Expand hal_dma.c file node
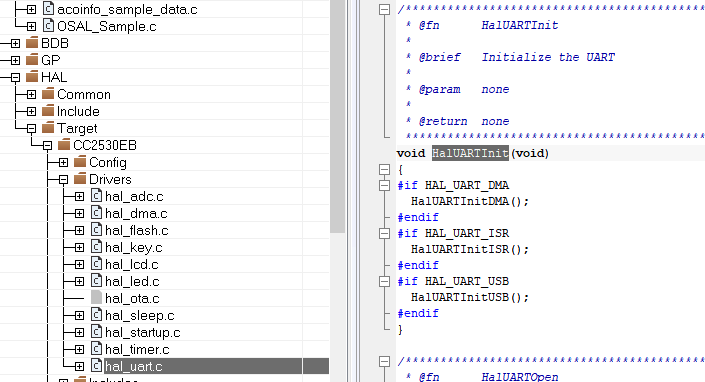The image size is (705, 382). tap(80, 213)
